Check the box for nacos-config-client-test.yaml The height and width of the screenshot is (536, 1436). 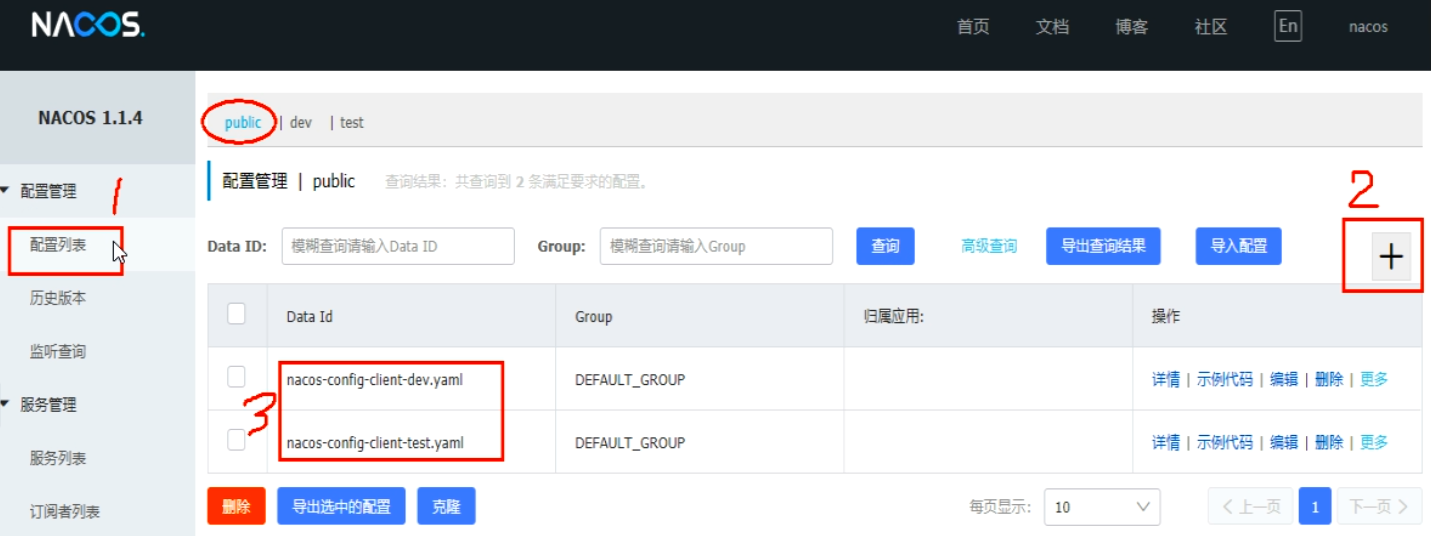pyautogui.click(x=236, y=440)
